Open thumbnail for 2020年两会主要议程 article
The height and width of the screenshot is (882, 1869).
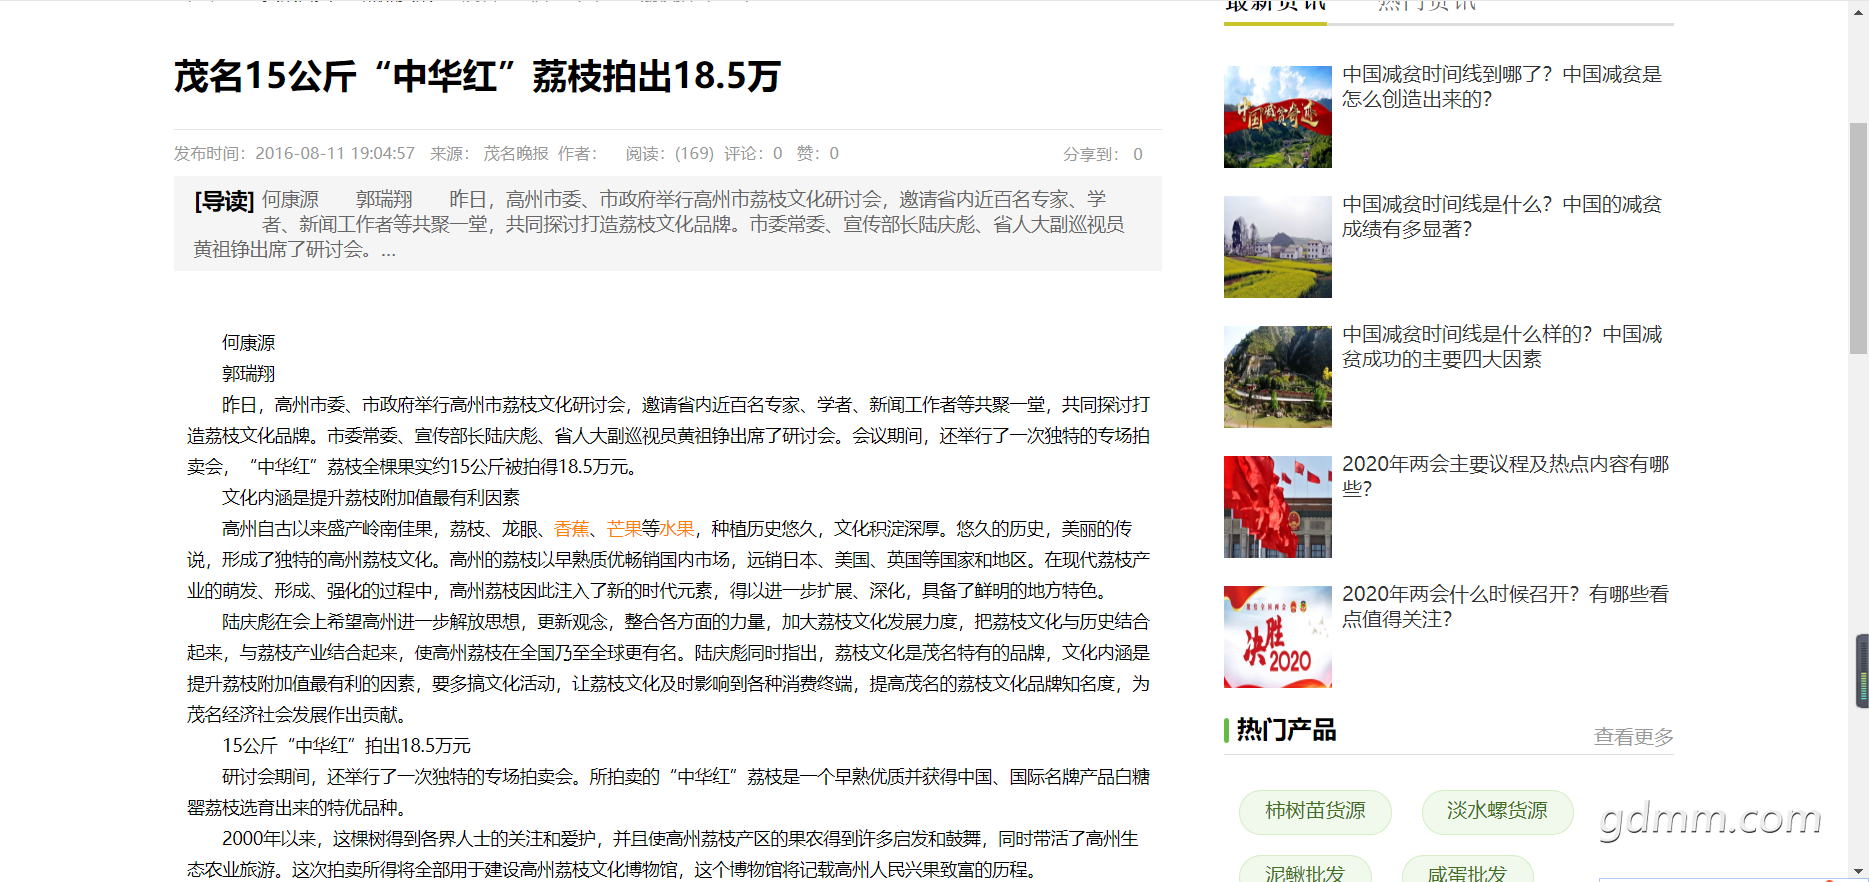1277,507
